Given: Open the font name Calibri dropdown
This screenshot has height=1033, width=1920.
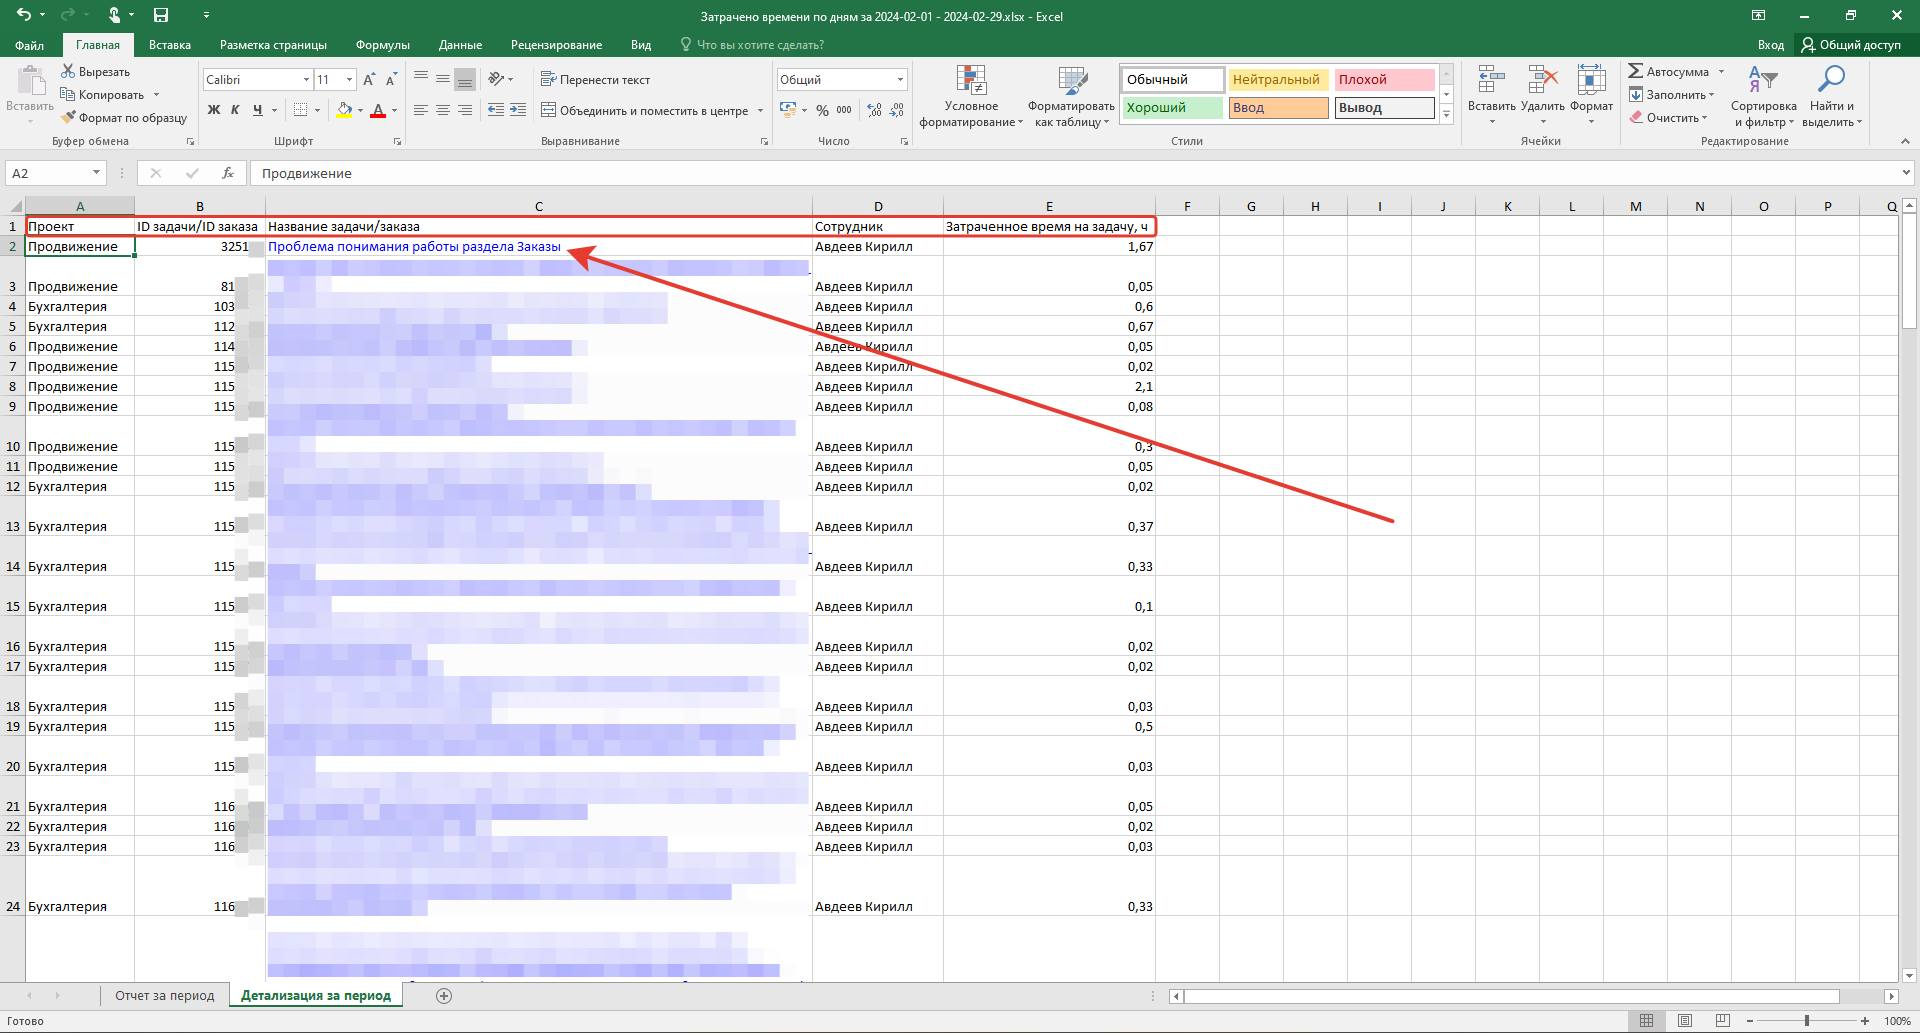Looking at the screenshot, I should (306, 79).
